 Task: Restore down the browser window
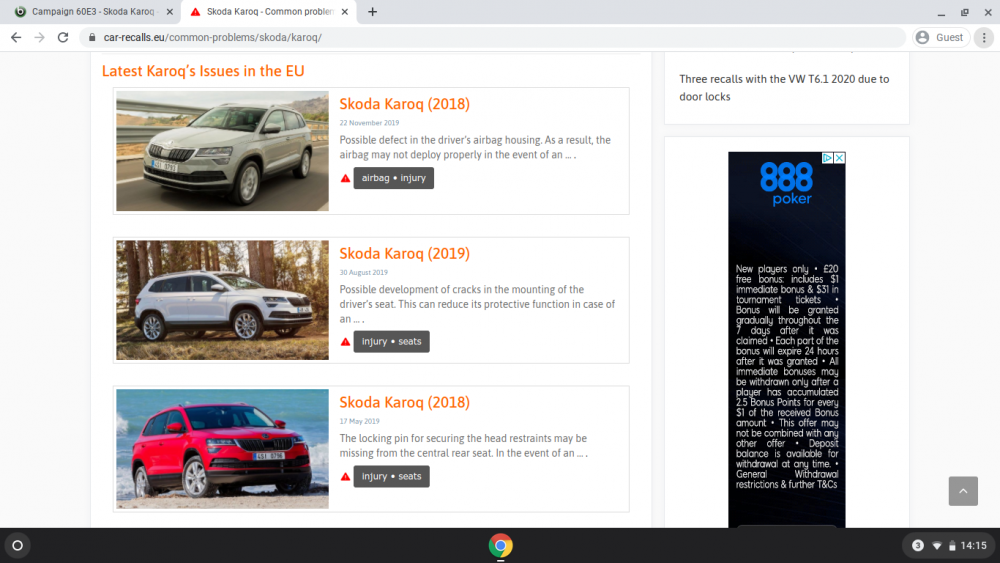click(x=965, y=11)
